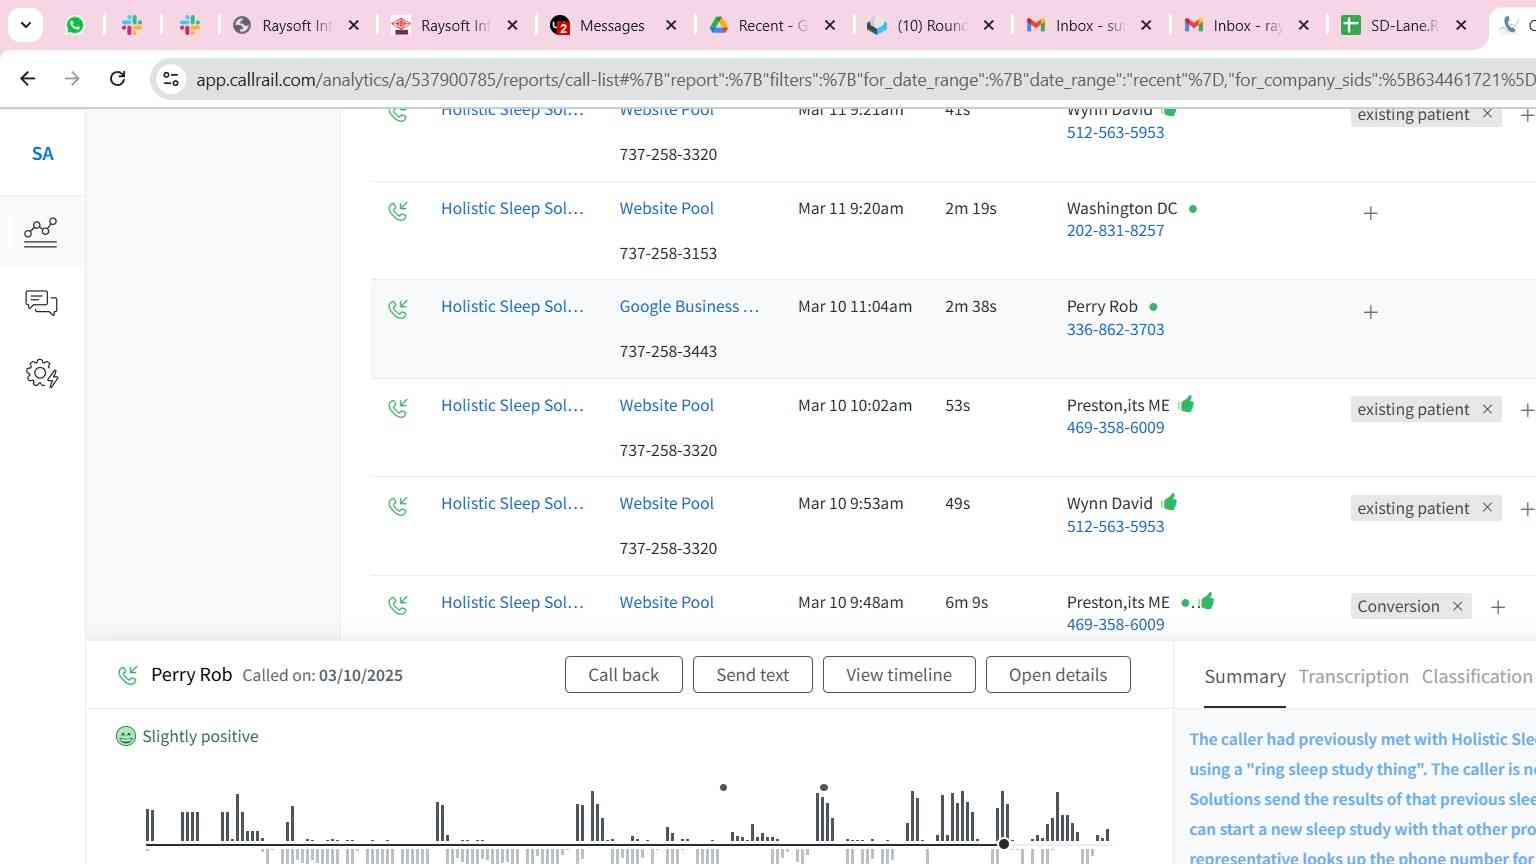This screenshot has height=864, width=1536.
Task: Click inbound call icon for Mar 10 9:48am call
Action: (x=398, y=605)
